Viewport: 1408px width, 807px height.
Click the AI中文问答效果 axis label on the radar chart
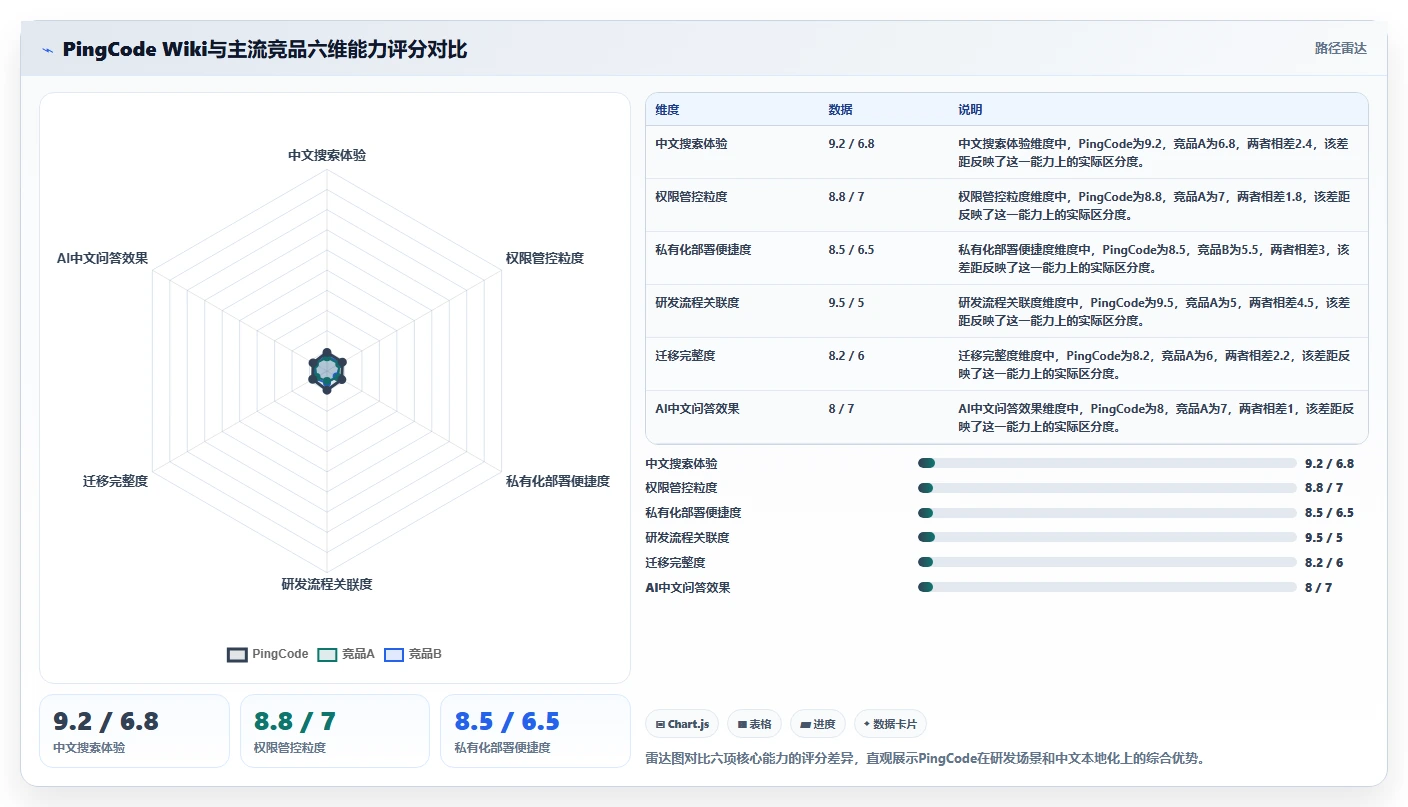(102, 259)
